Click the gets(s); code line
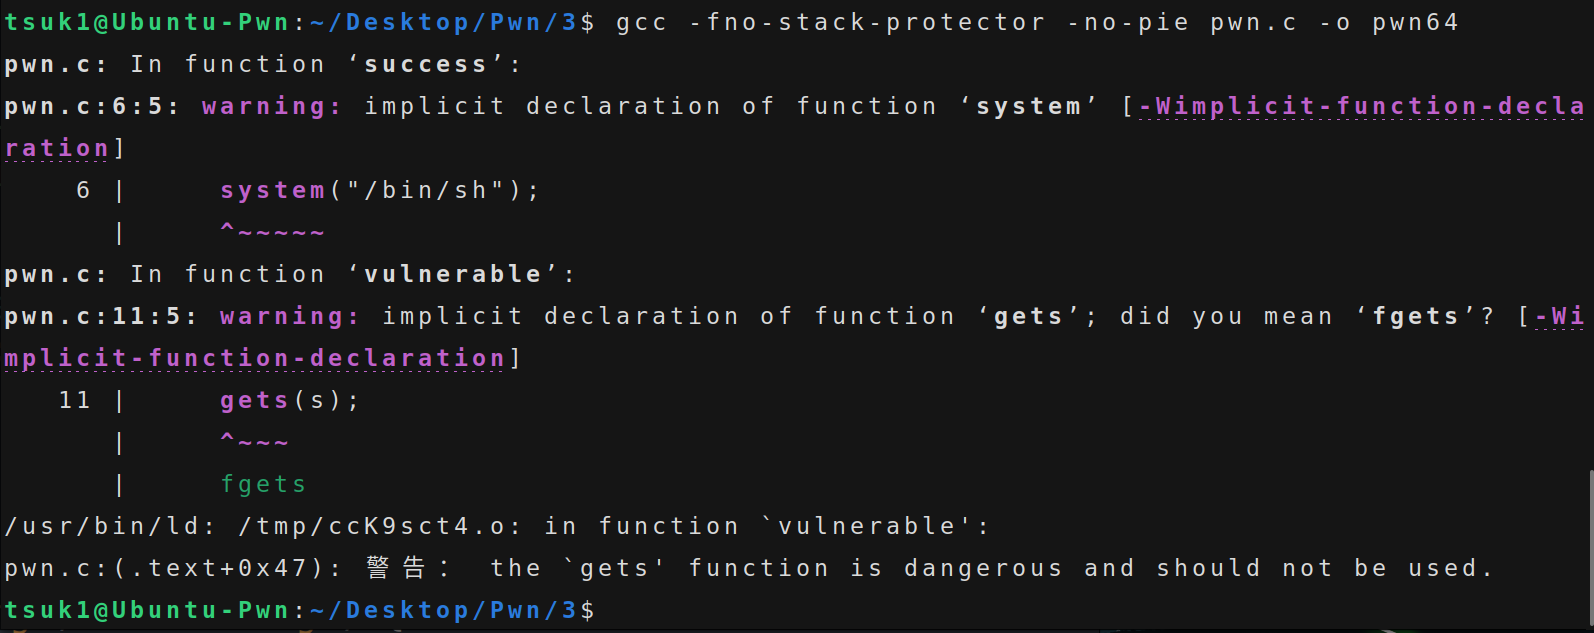Image resolution: width=1594 pixels, height=633 pixels. 289,401
